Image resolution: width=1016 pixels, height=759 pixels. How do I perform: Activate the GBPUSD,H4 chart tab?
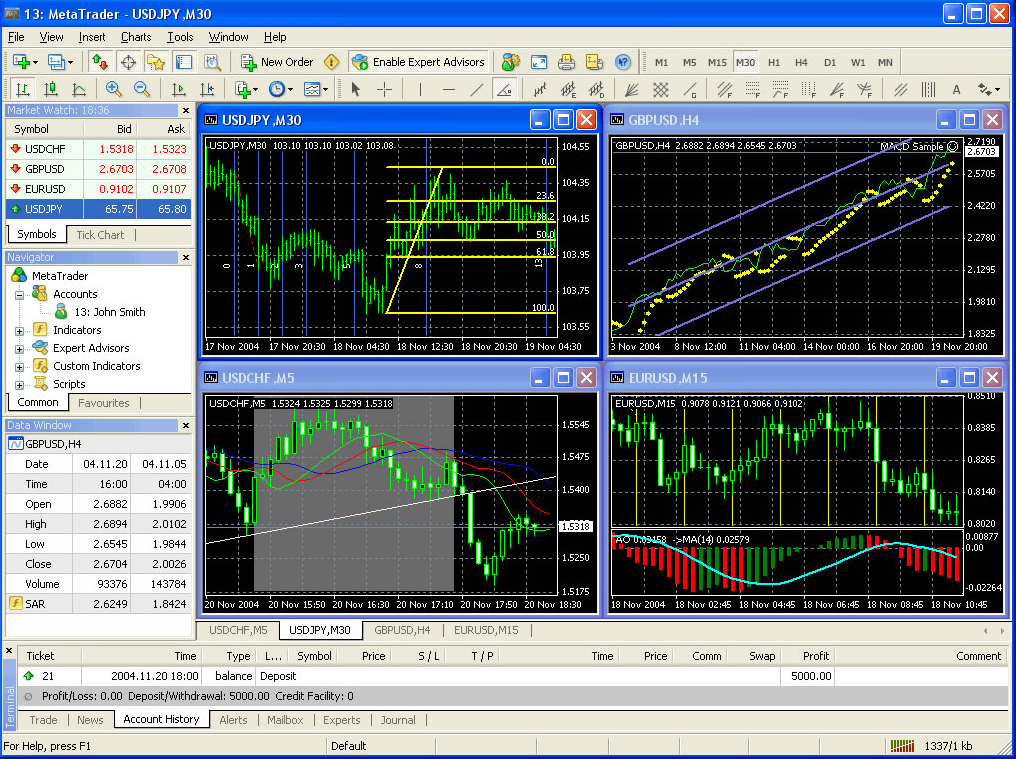pos(402,629)
